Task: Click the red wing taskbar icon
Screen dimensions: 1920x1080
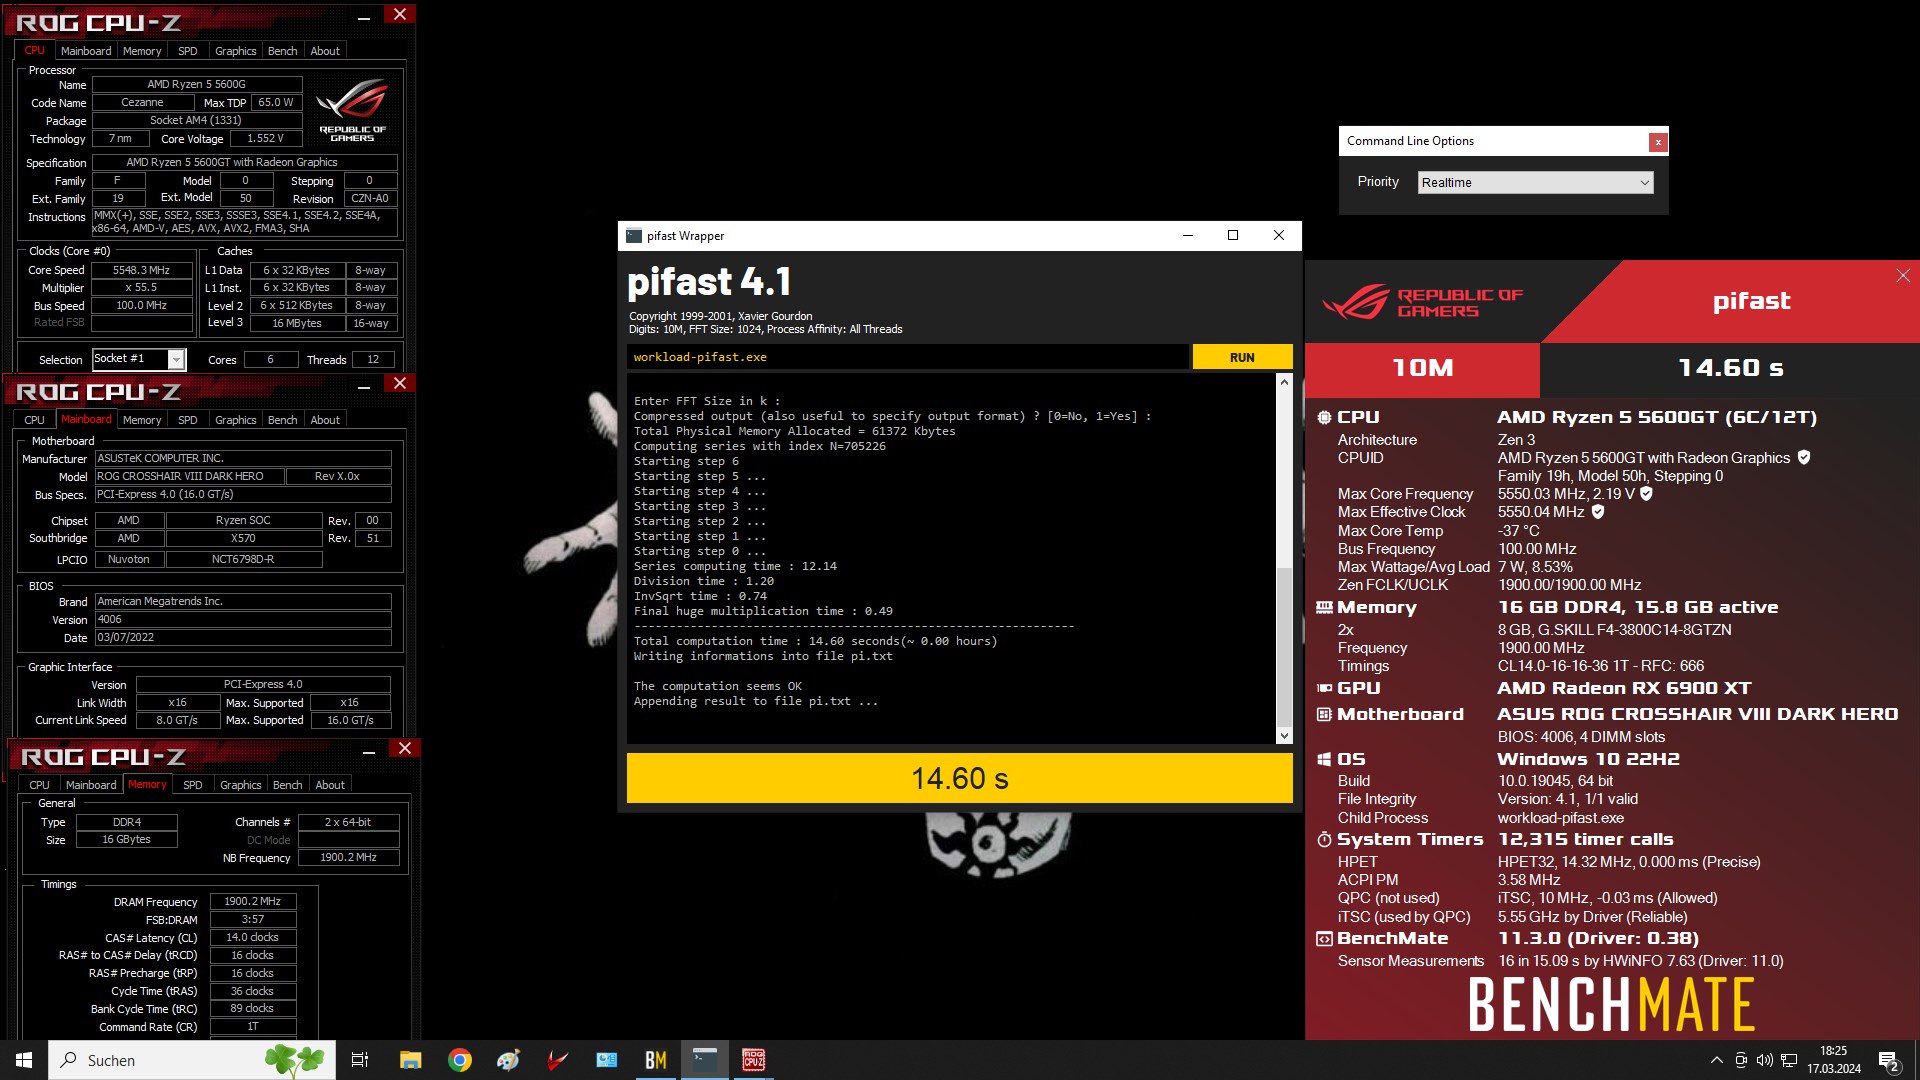Action: [x=557, y=1060]
